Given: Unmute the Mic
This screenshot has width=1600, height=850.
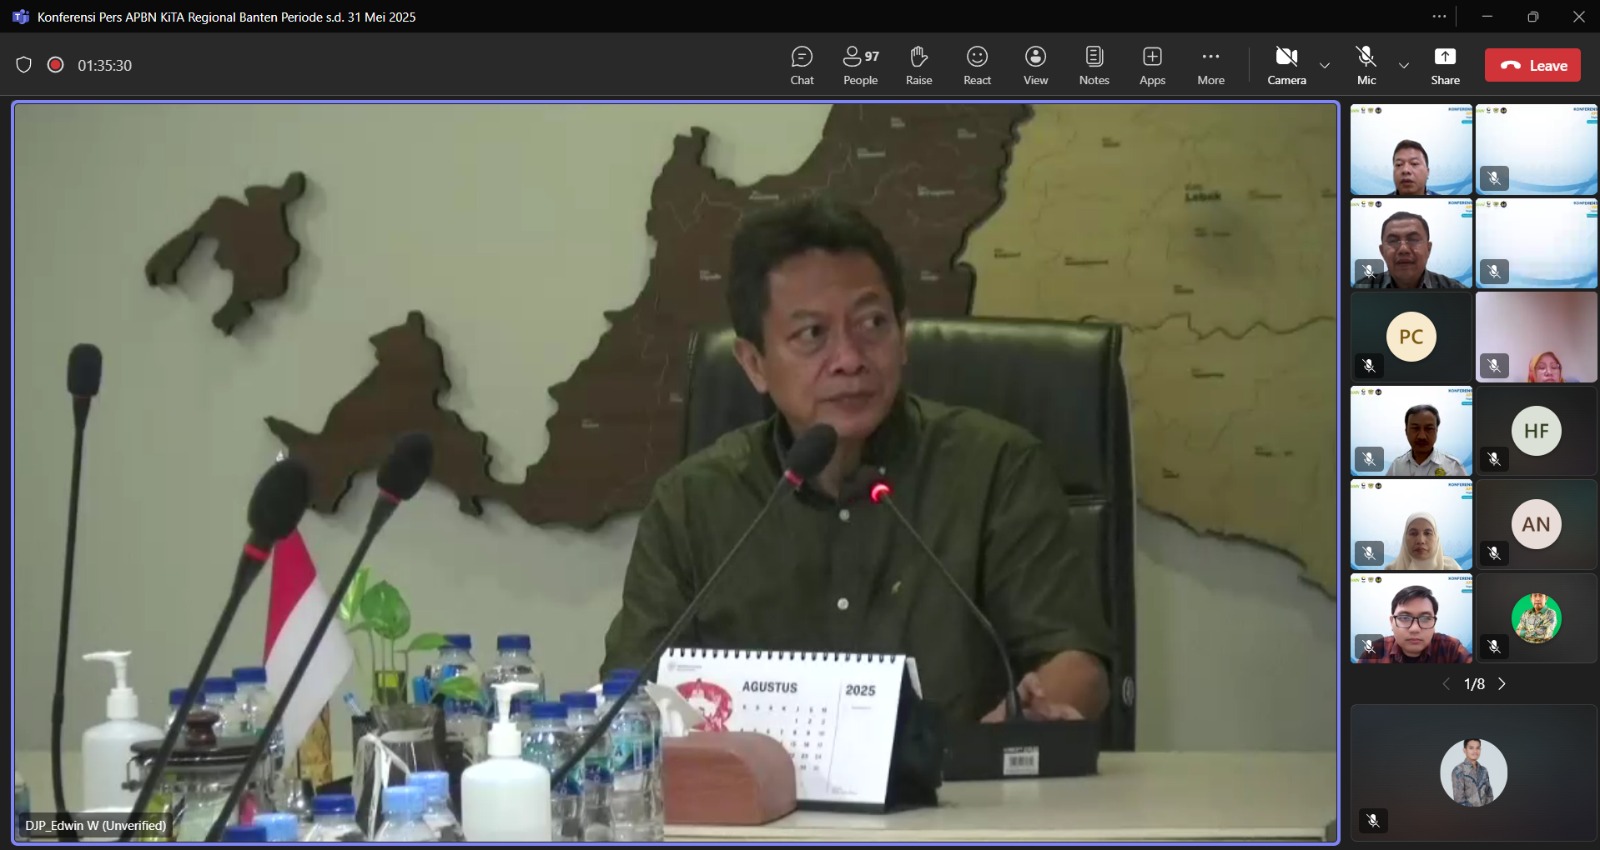Looking at the screenshot, I should coord(1366,65).
